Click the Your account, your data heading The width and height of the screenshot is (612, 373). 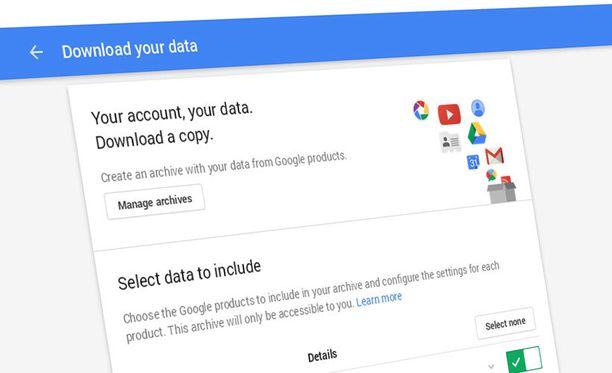pos(172,113)
